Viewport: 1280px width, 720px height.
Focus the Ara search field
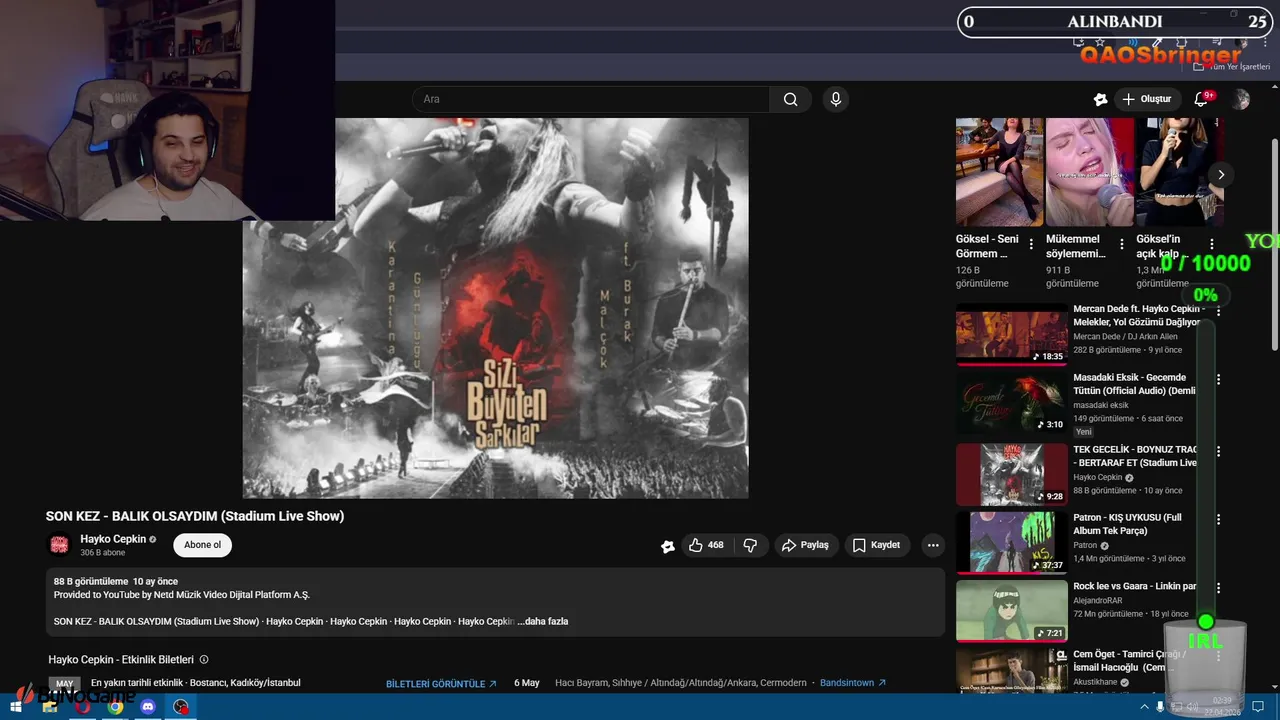click(590, 99)
